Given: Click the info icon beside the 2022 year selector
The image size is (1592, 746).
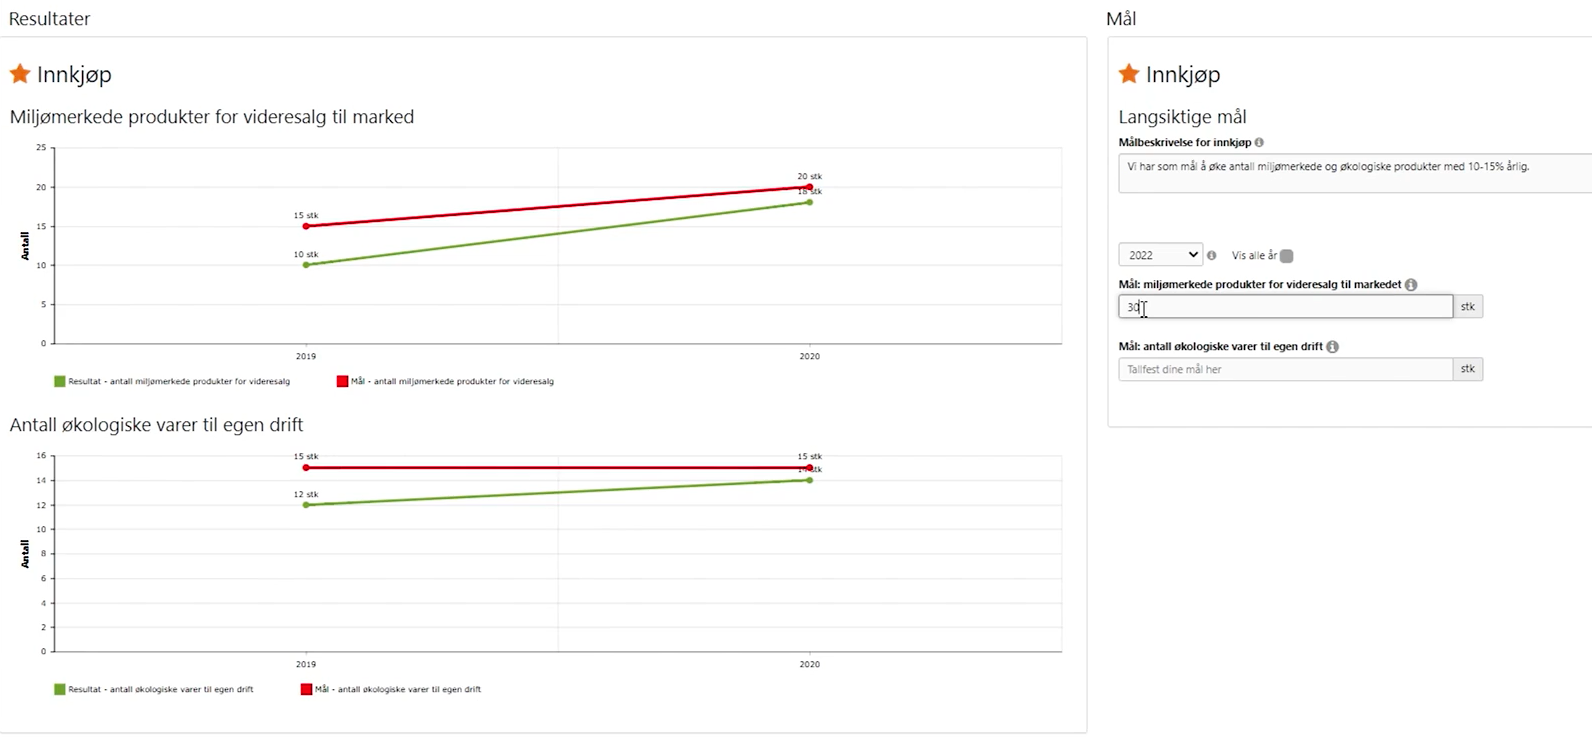Looking at the screenshot, I should click(1212, 256).
